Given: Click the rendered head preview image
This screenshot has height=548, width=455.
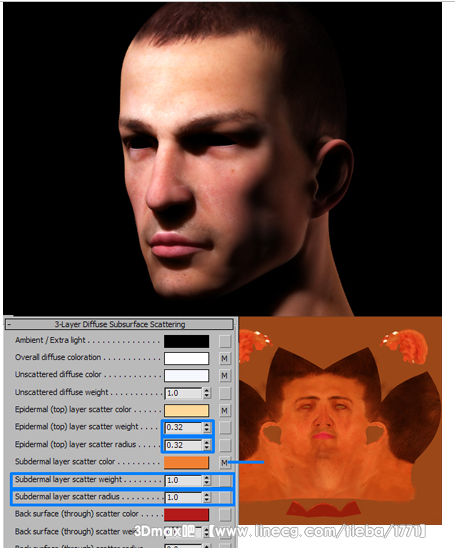Looking at the screenshot, I should [222, 159].
